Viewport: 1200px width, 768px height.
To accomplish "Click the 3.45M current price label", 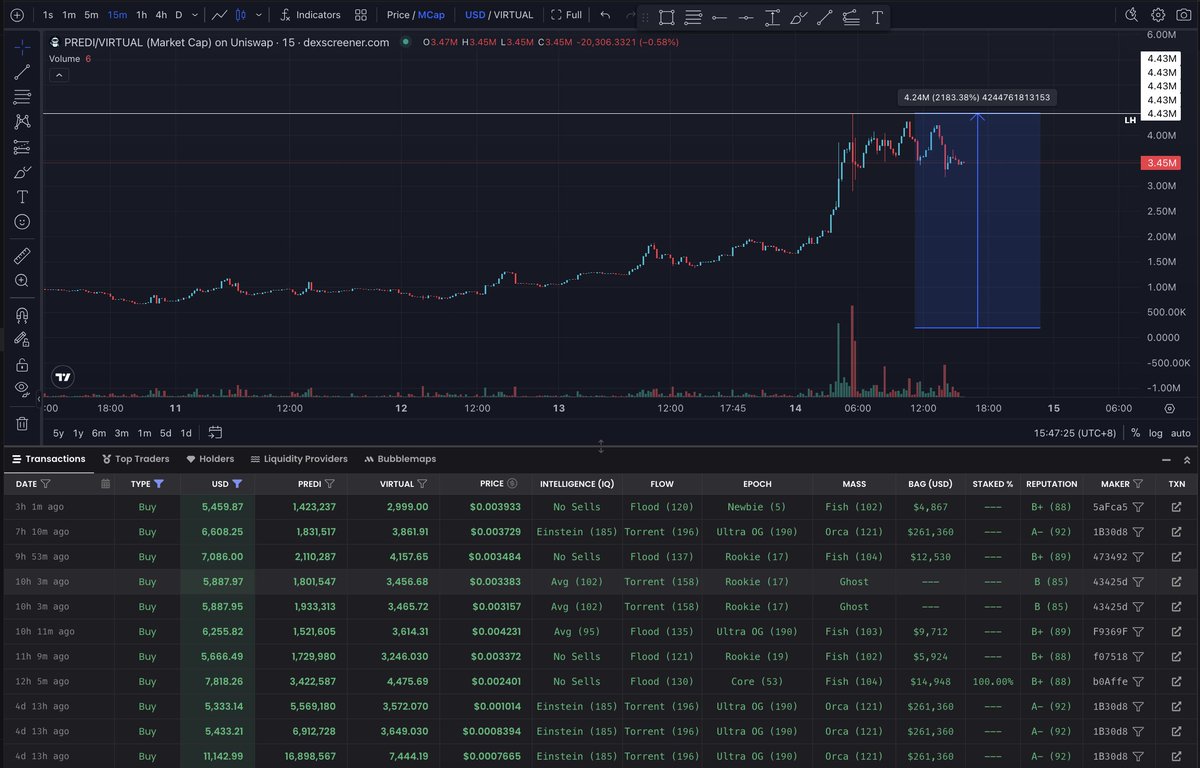I will (1162, 163).
